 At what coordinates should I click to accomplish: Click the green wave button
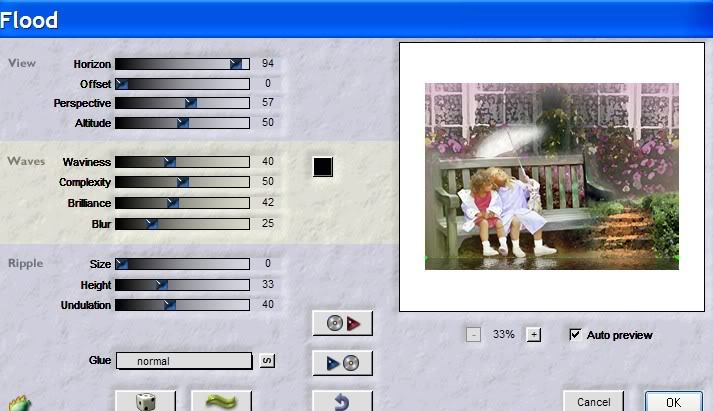[x=221, y=401]
